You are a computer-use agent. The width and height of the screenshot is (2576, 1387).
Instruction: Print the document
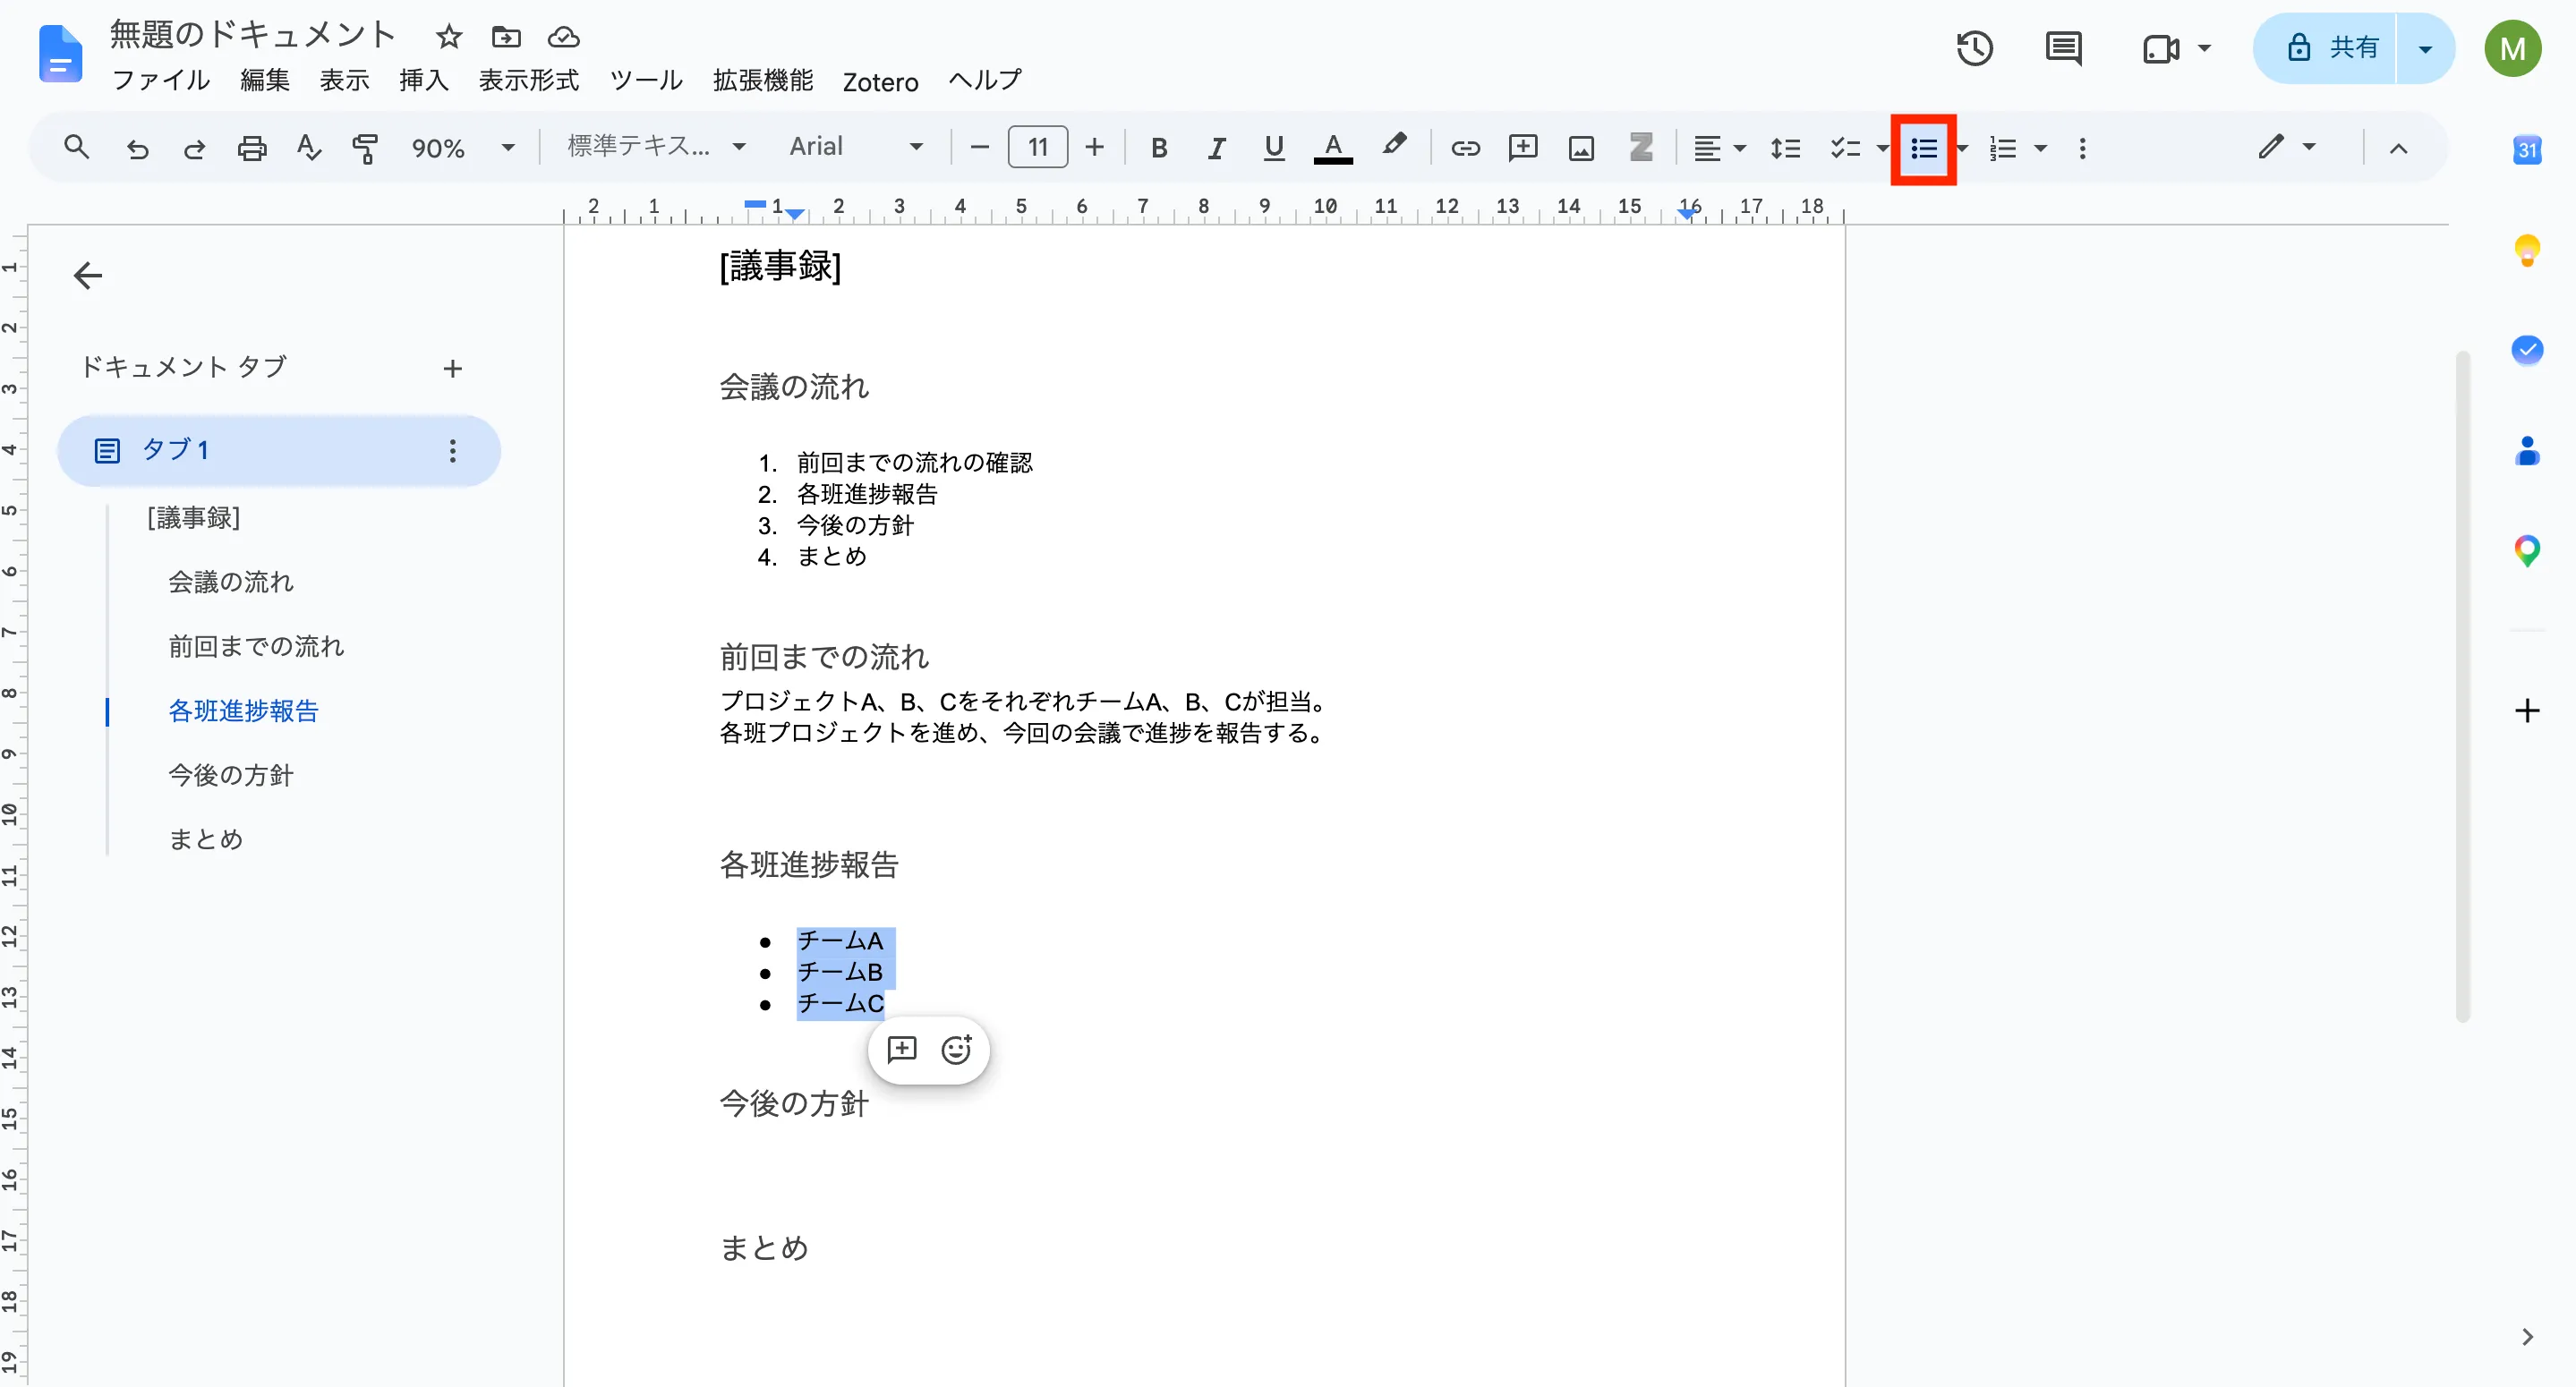pos(251,149)
